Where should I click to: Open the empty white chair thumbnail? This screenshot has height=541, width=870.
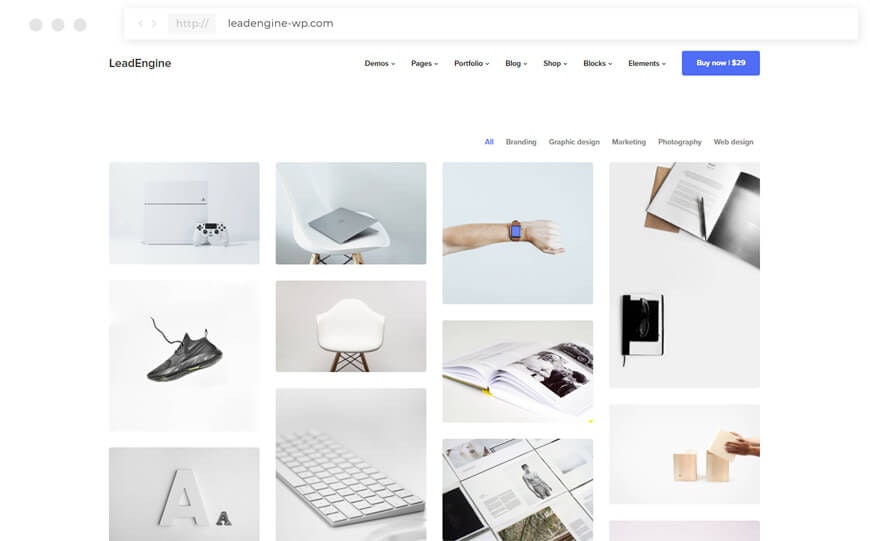[x=351, y=326]
